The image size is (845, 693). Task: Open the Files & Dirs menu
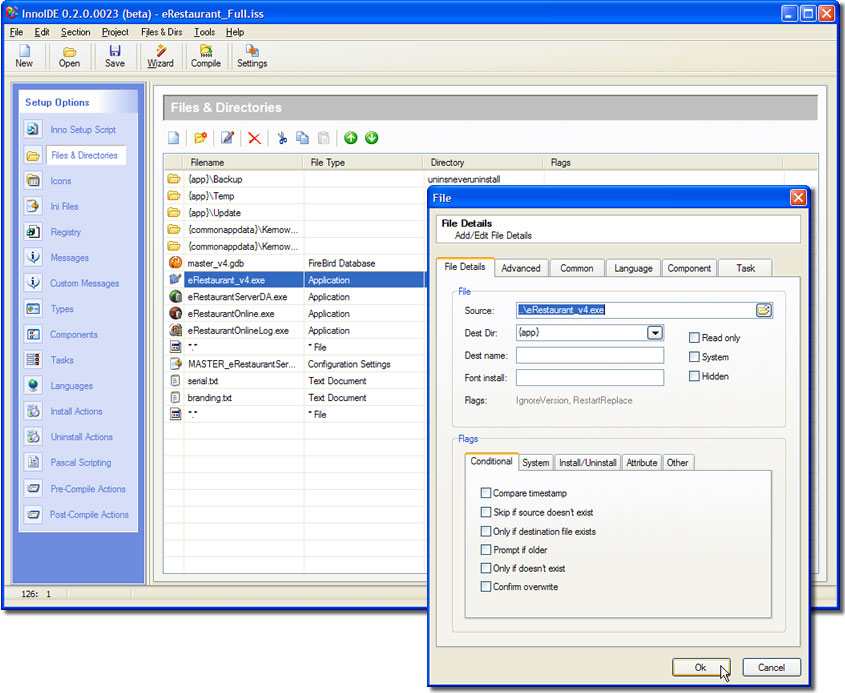click(x=161, y=32)
